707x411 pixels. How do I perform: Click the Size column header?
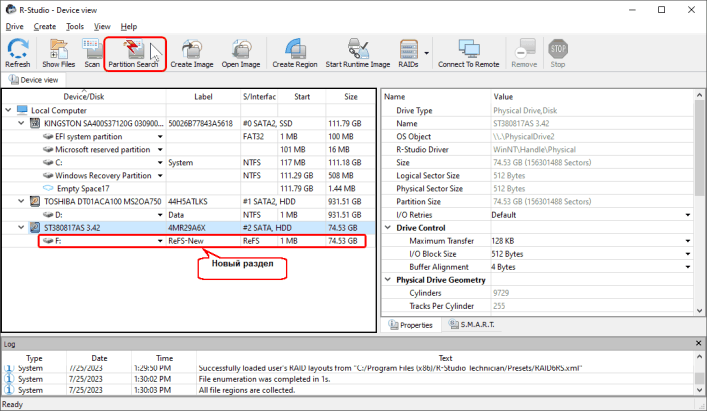point(350,96)
